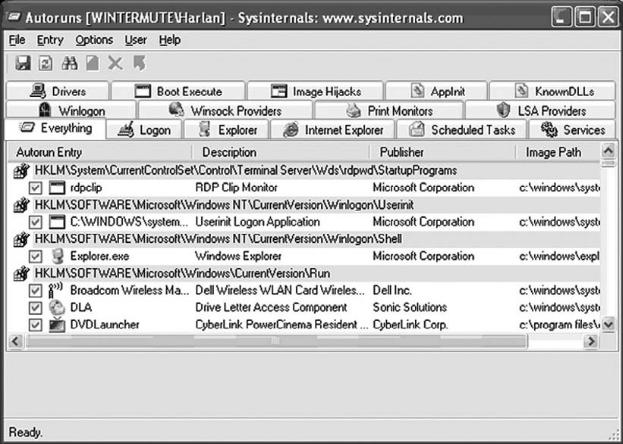Switch to the Image Hijacks tab
This screenshot has width=623, height=444.
coord(315,91)
